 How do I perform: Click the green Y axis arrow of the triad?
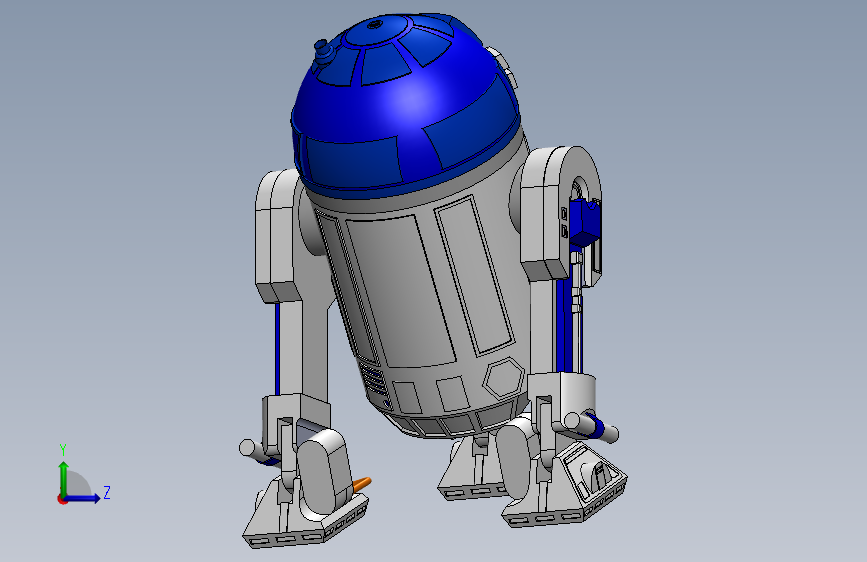tap(64, 478)
